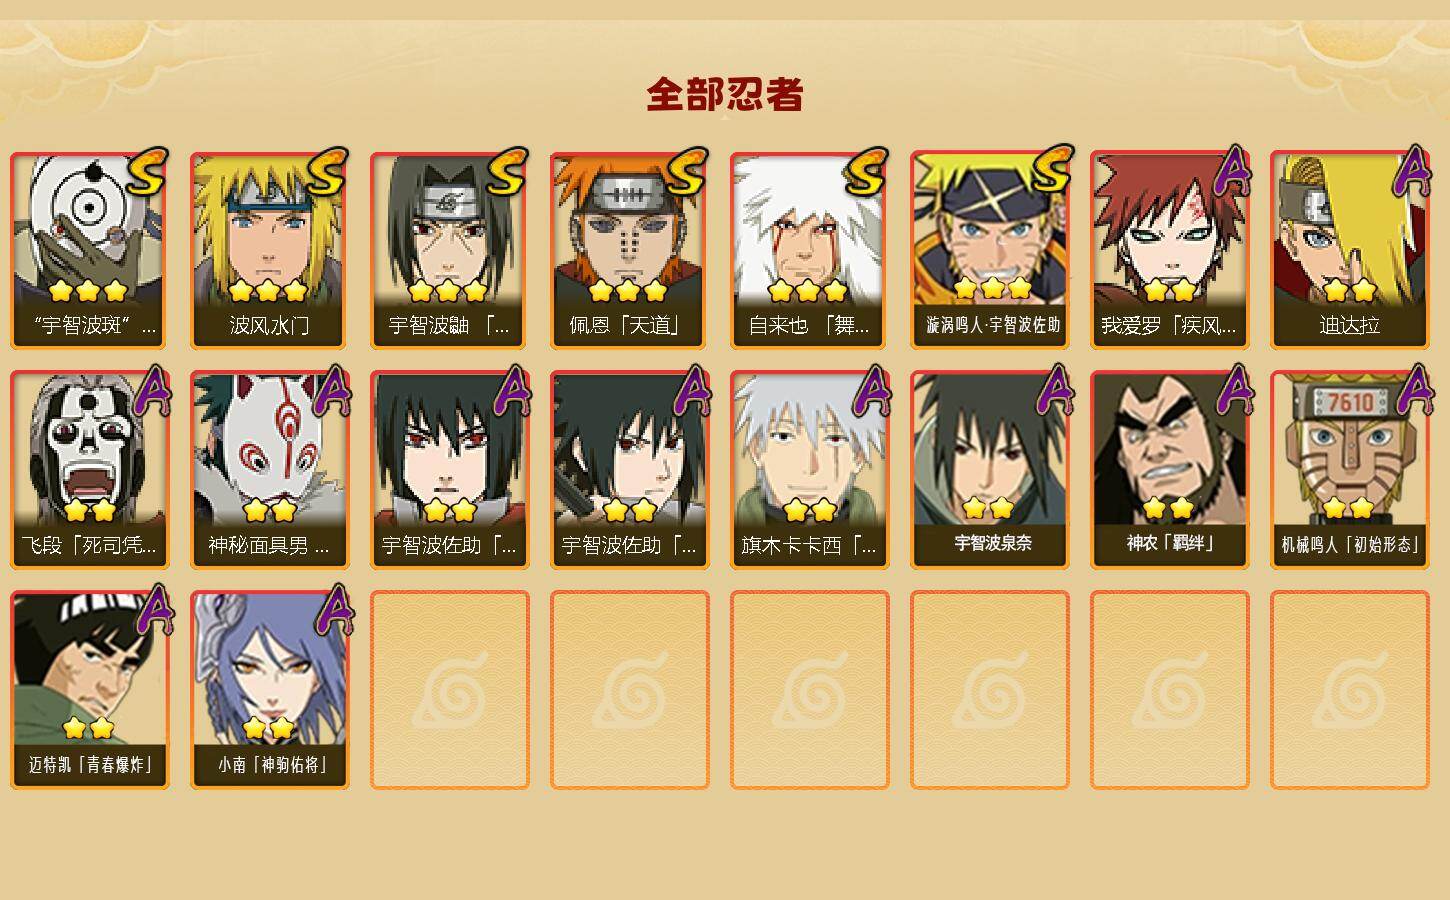Click the three stars on 波风水门 card
Viewport: 1450px width, 900px height.
[x=268, y=291]
